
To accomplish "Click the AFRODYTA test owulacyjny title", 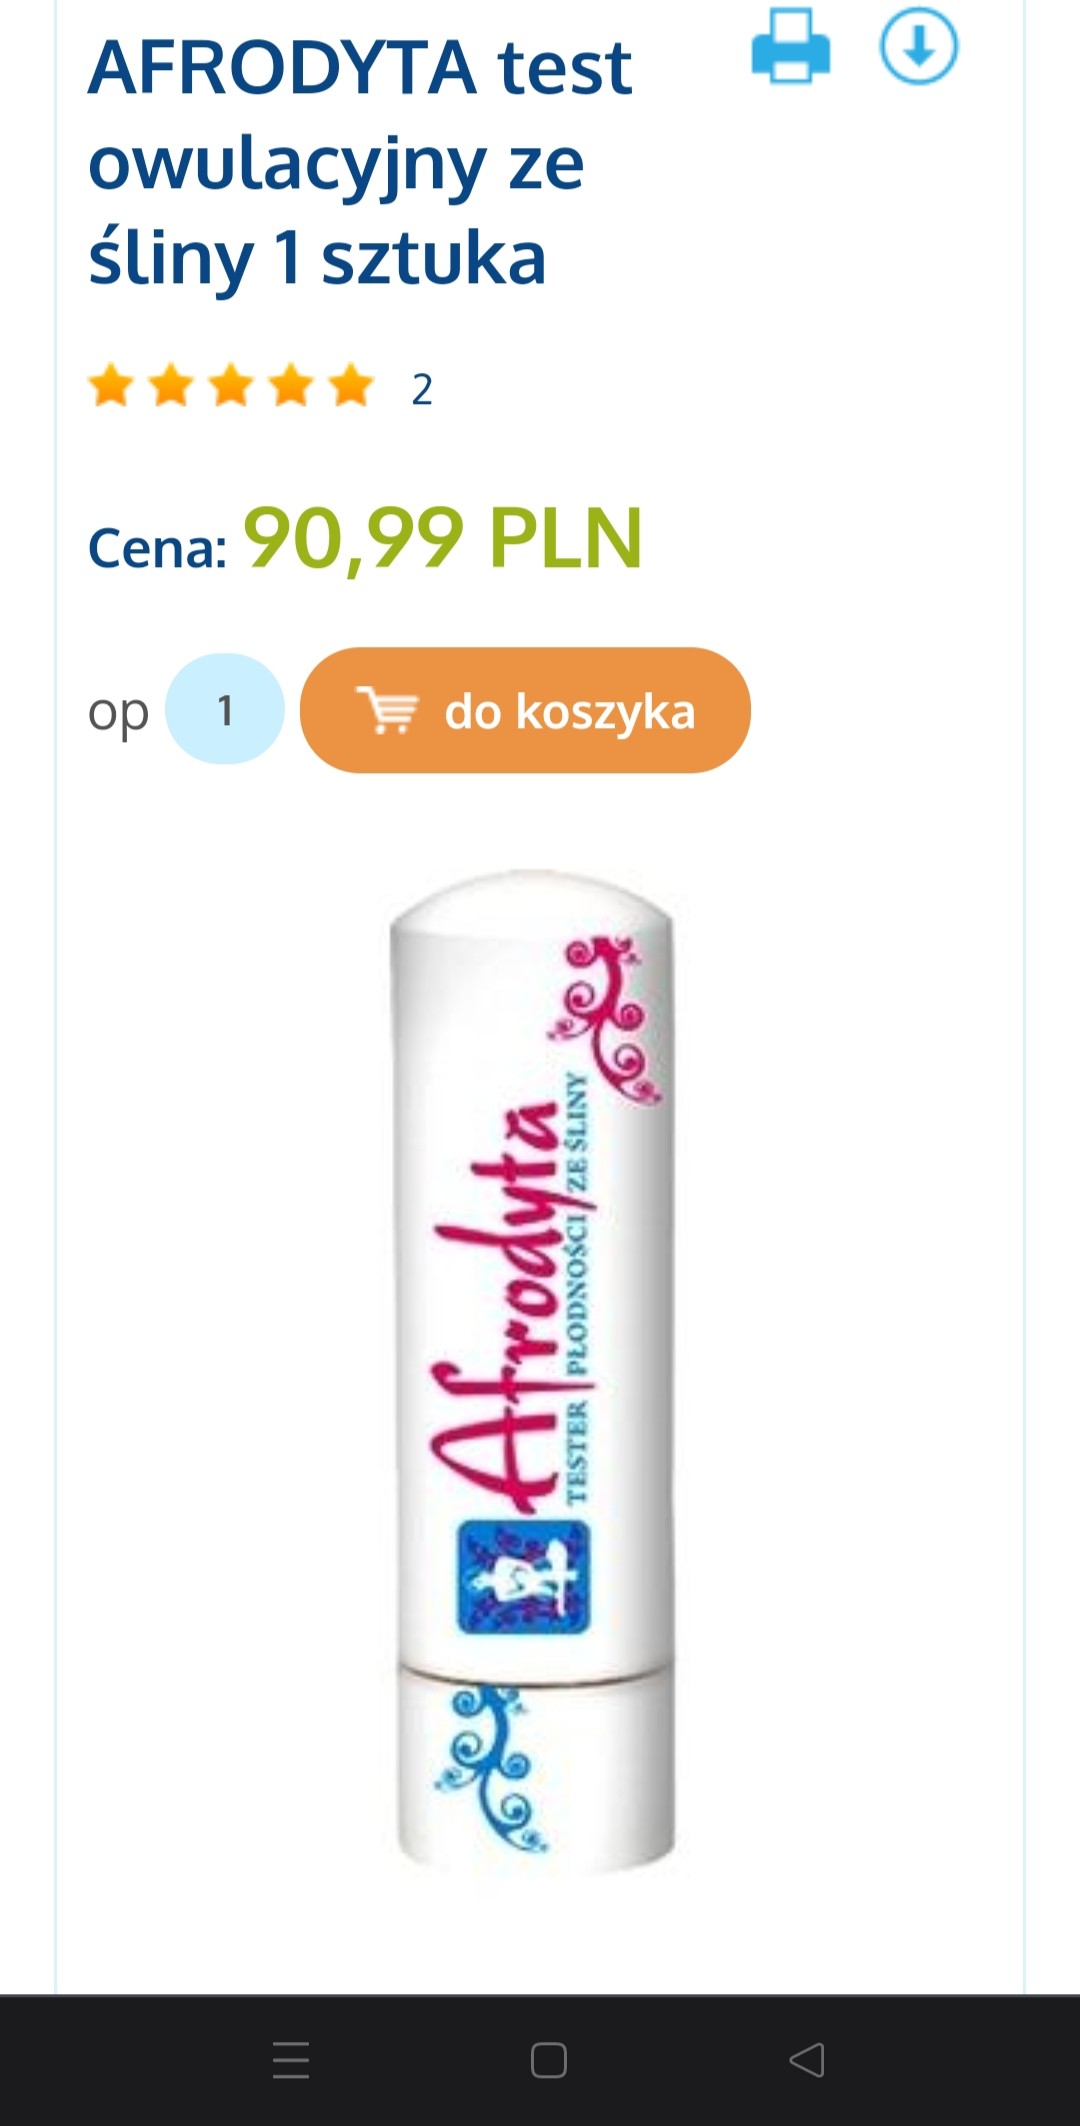I will tap(360, 162).
